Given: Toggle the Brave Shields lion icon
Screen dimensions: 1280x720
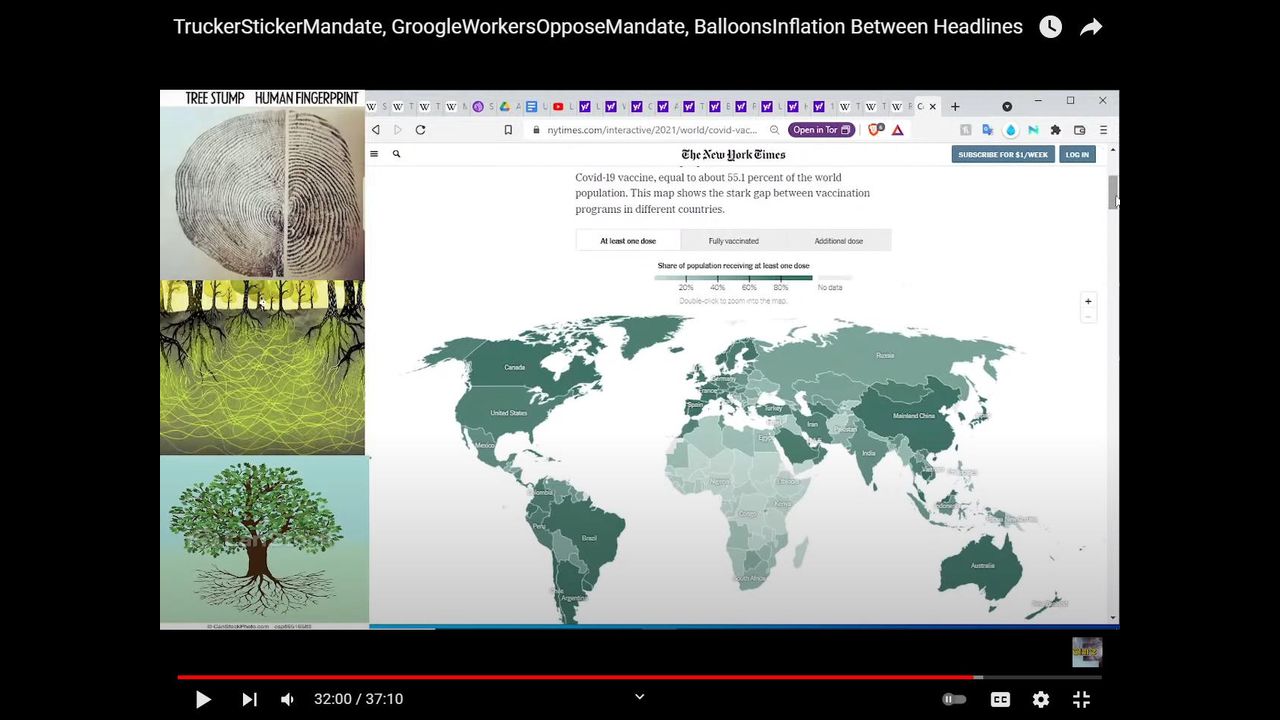Looking at the screenshot, I should [x=875, y=130].
